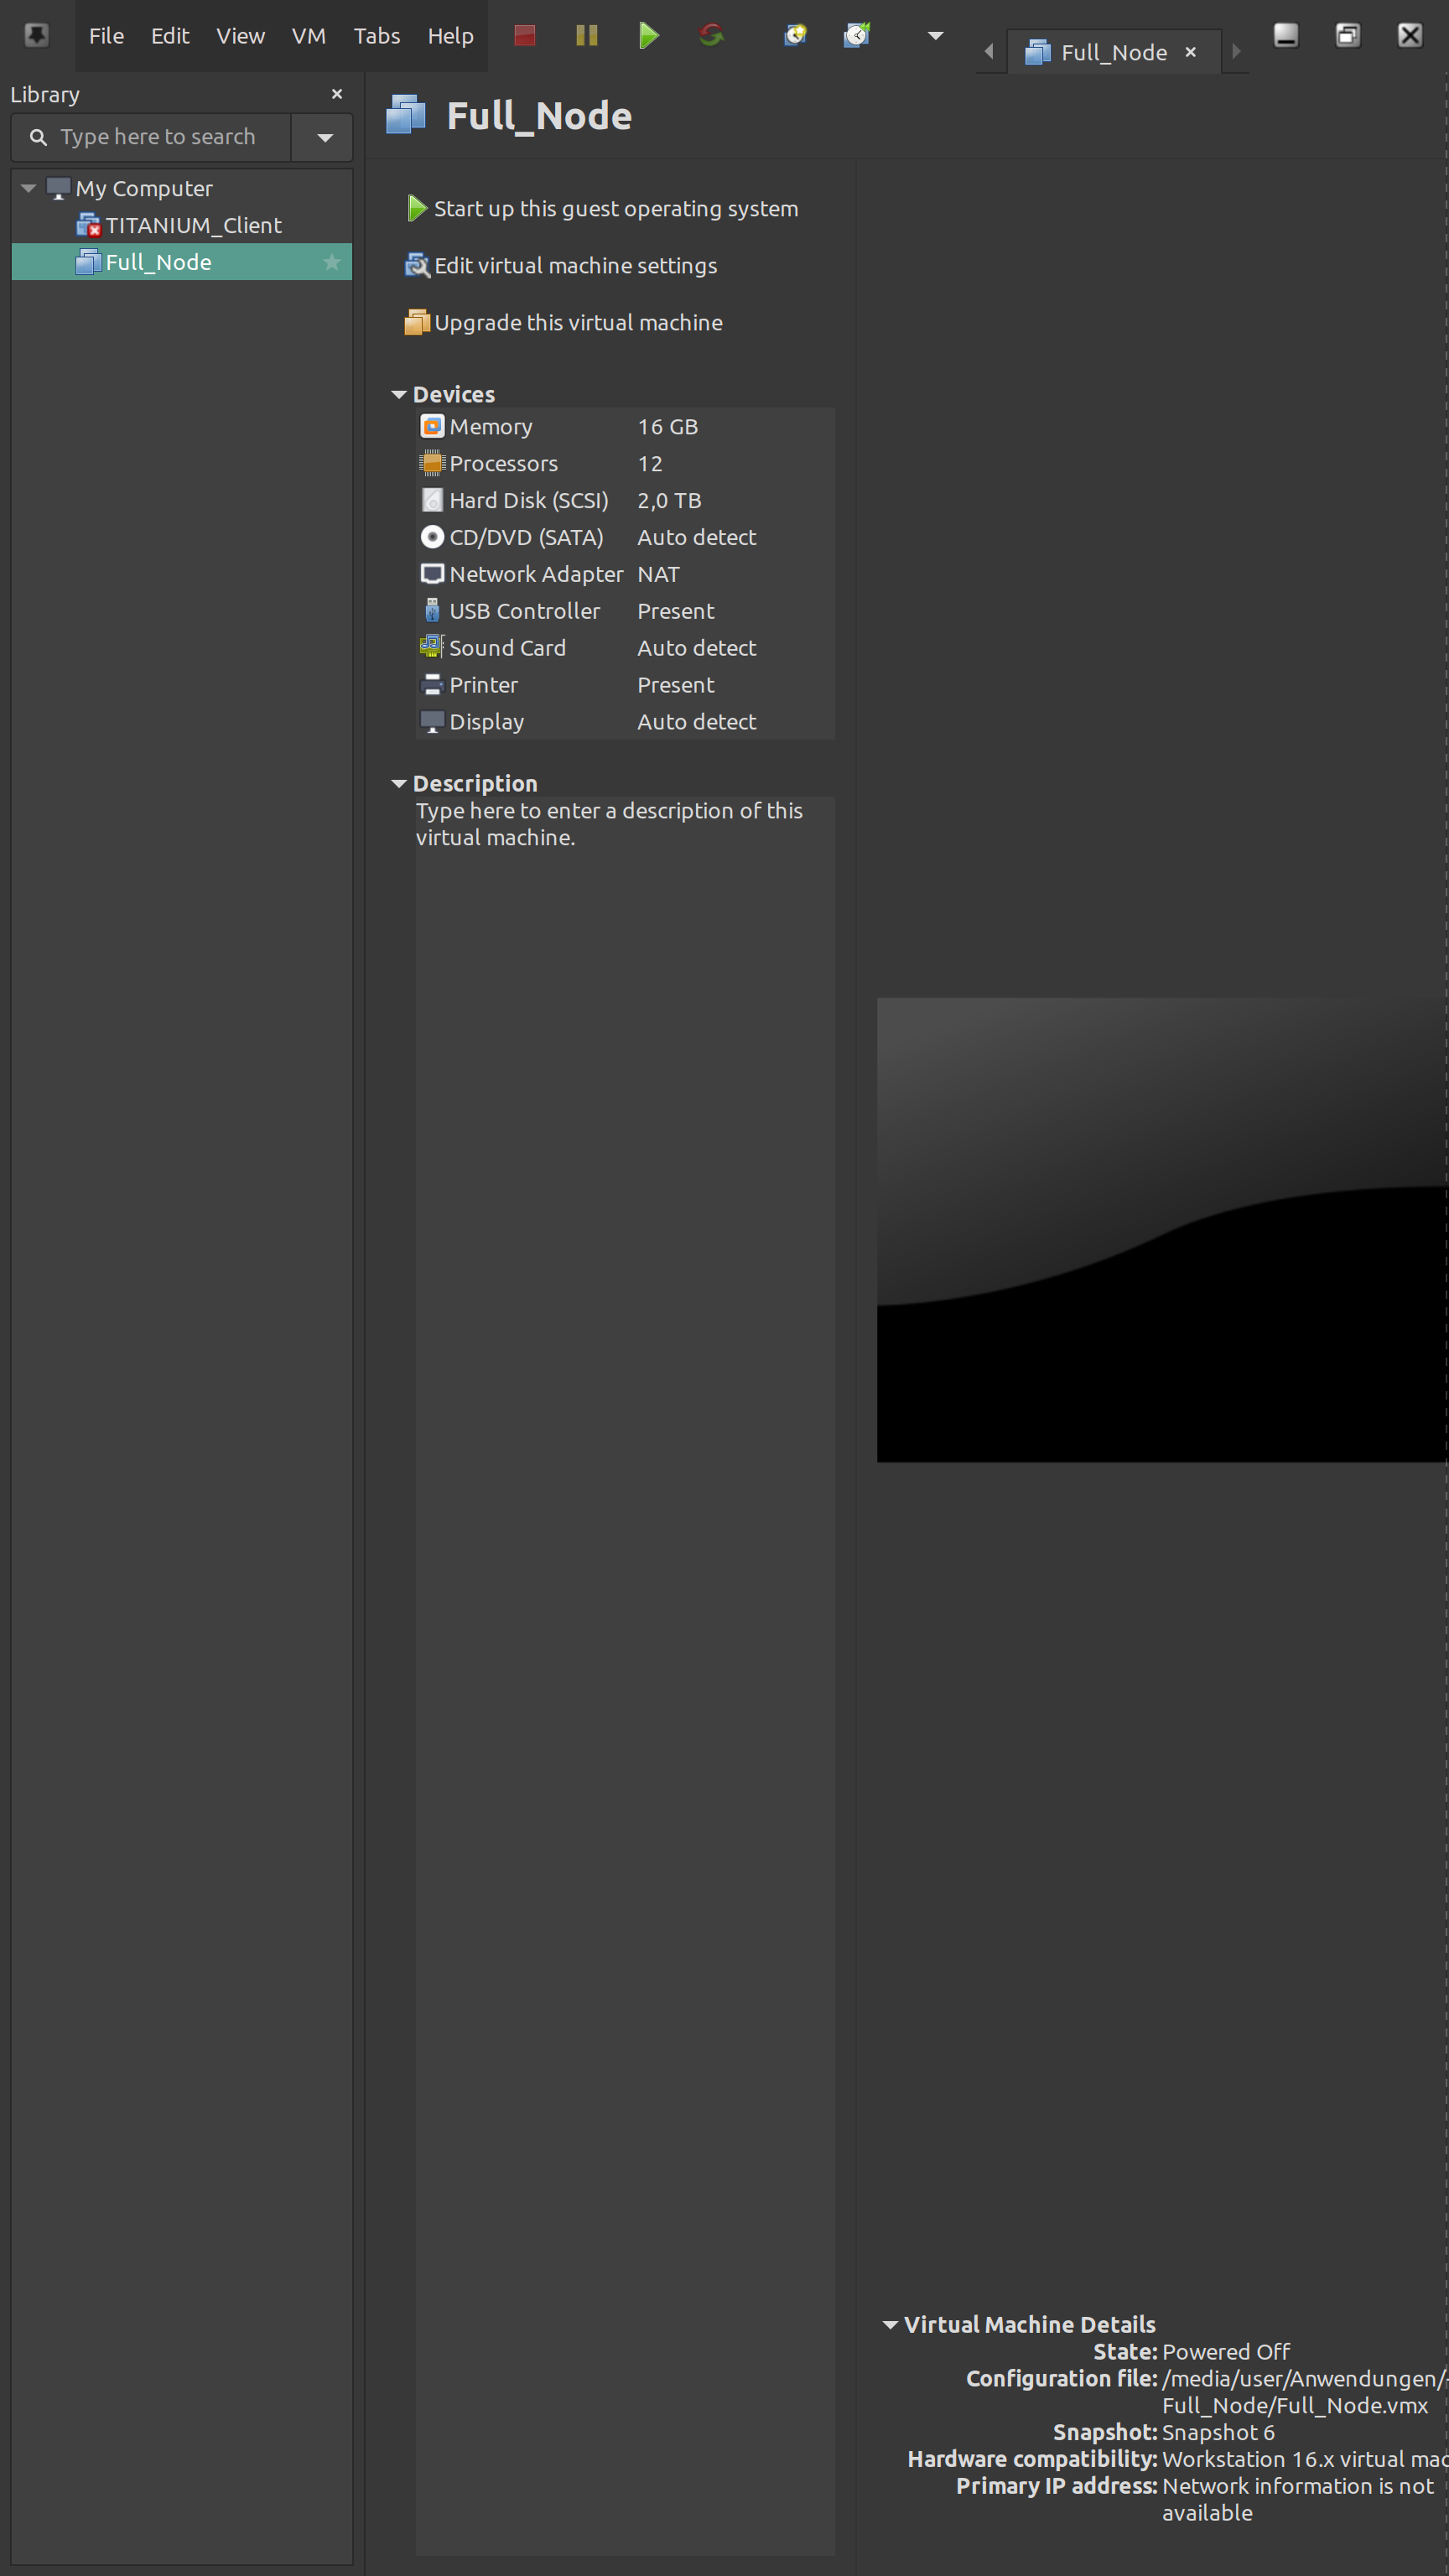Restore down the window
This screenshot has width=1449, height=2576.
tap(1348, 36)
